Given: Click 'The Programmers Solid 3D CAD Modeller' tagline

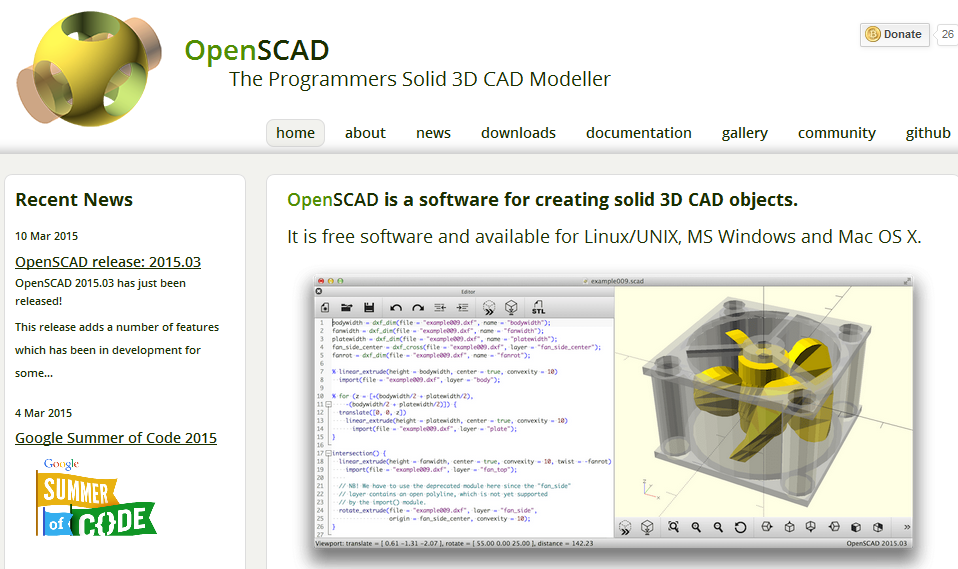Looking at the screenshot, I should (x=420, y=79).
